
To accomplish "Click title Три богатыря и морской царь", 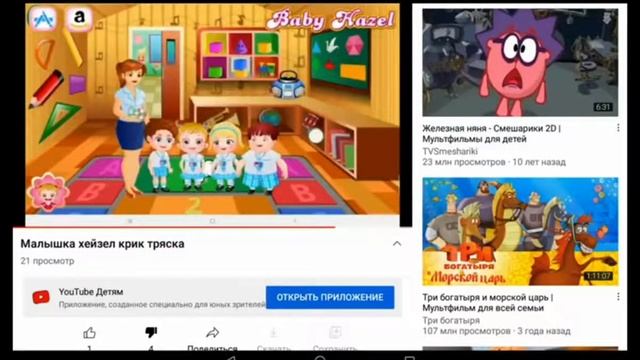I will [488, 302].
